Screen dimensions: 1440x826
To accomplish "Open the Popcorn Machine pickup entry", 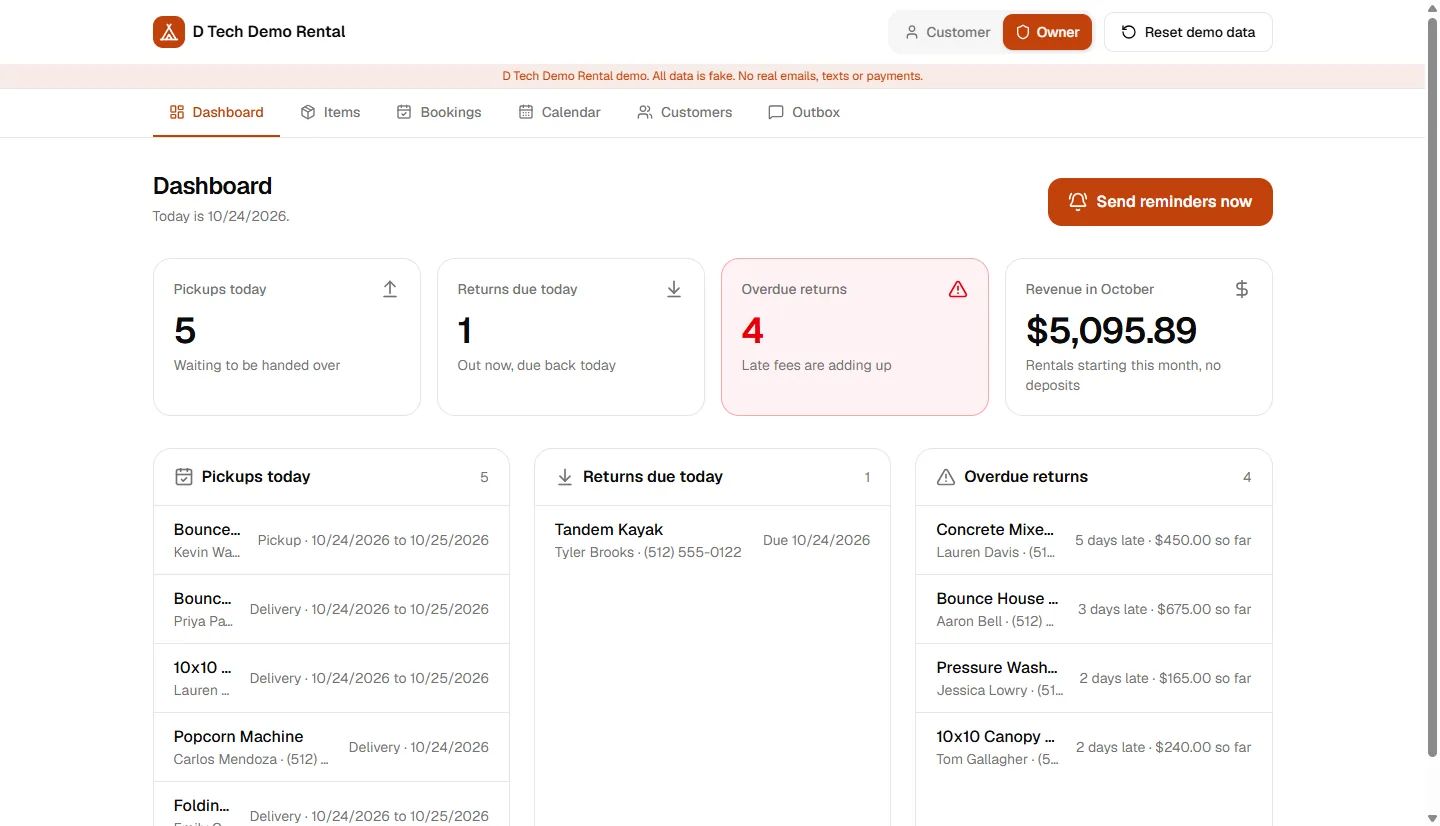I will pos(331,747).
